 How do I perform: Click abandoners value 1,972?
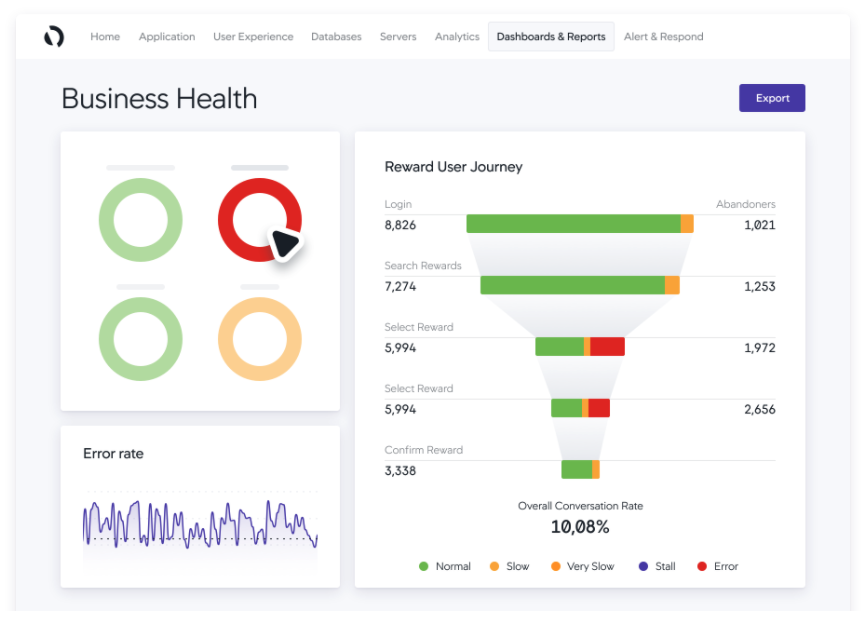[760, 348]
